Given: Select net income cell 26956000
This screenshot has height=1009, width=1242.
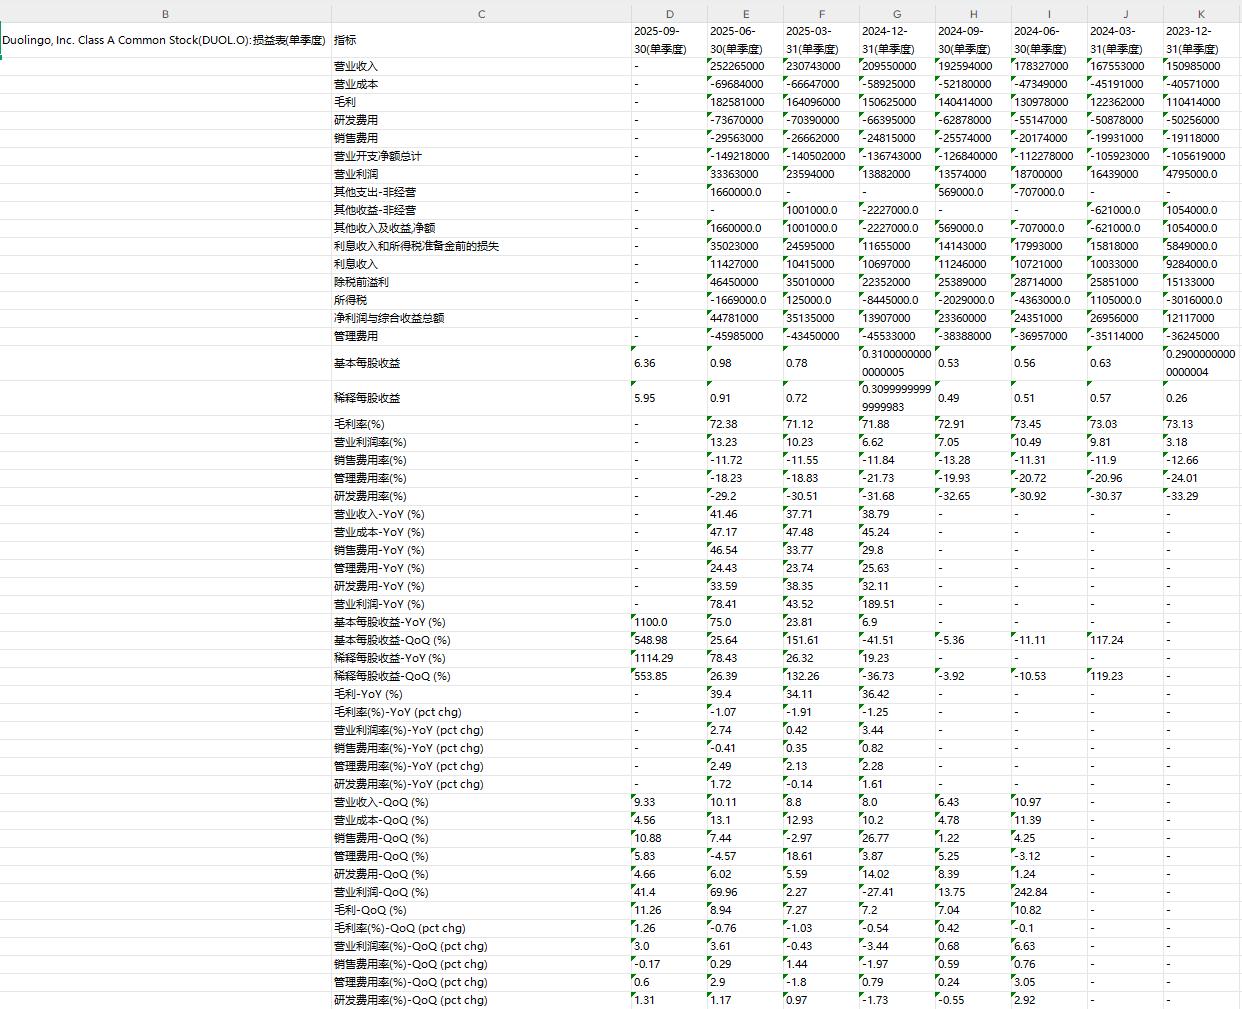Looking at the screenshot, I should [1125, 318].
